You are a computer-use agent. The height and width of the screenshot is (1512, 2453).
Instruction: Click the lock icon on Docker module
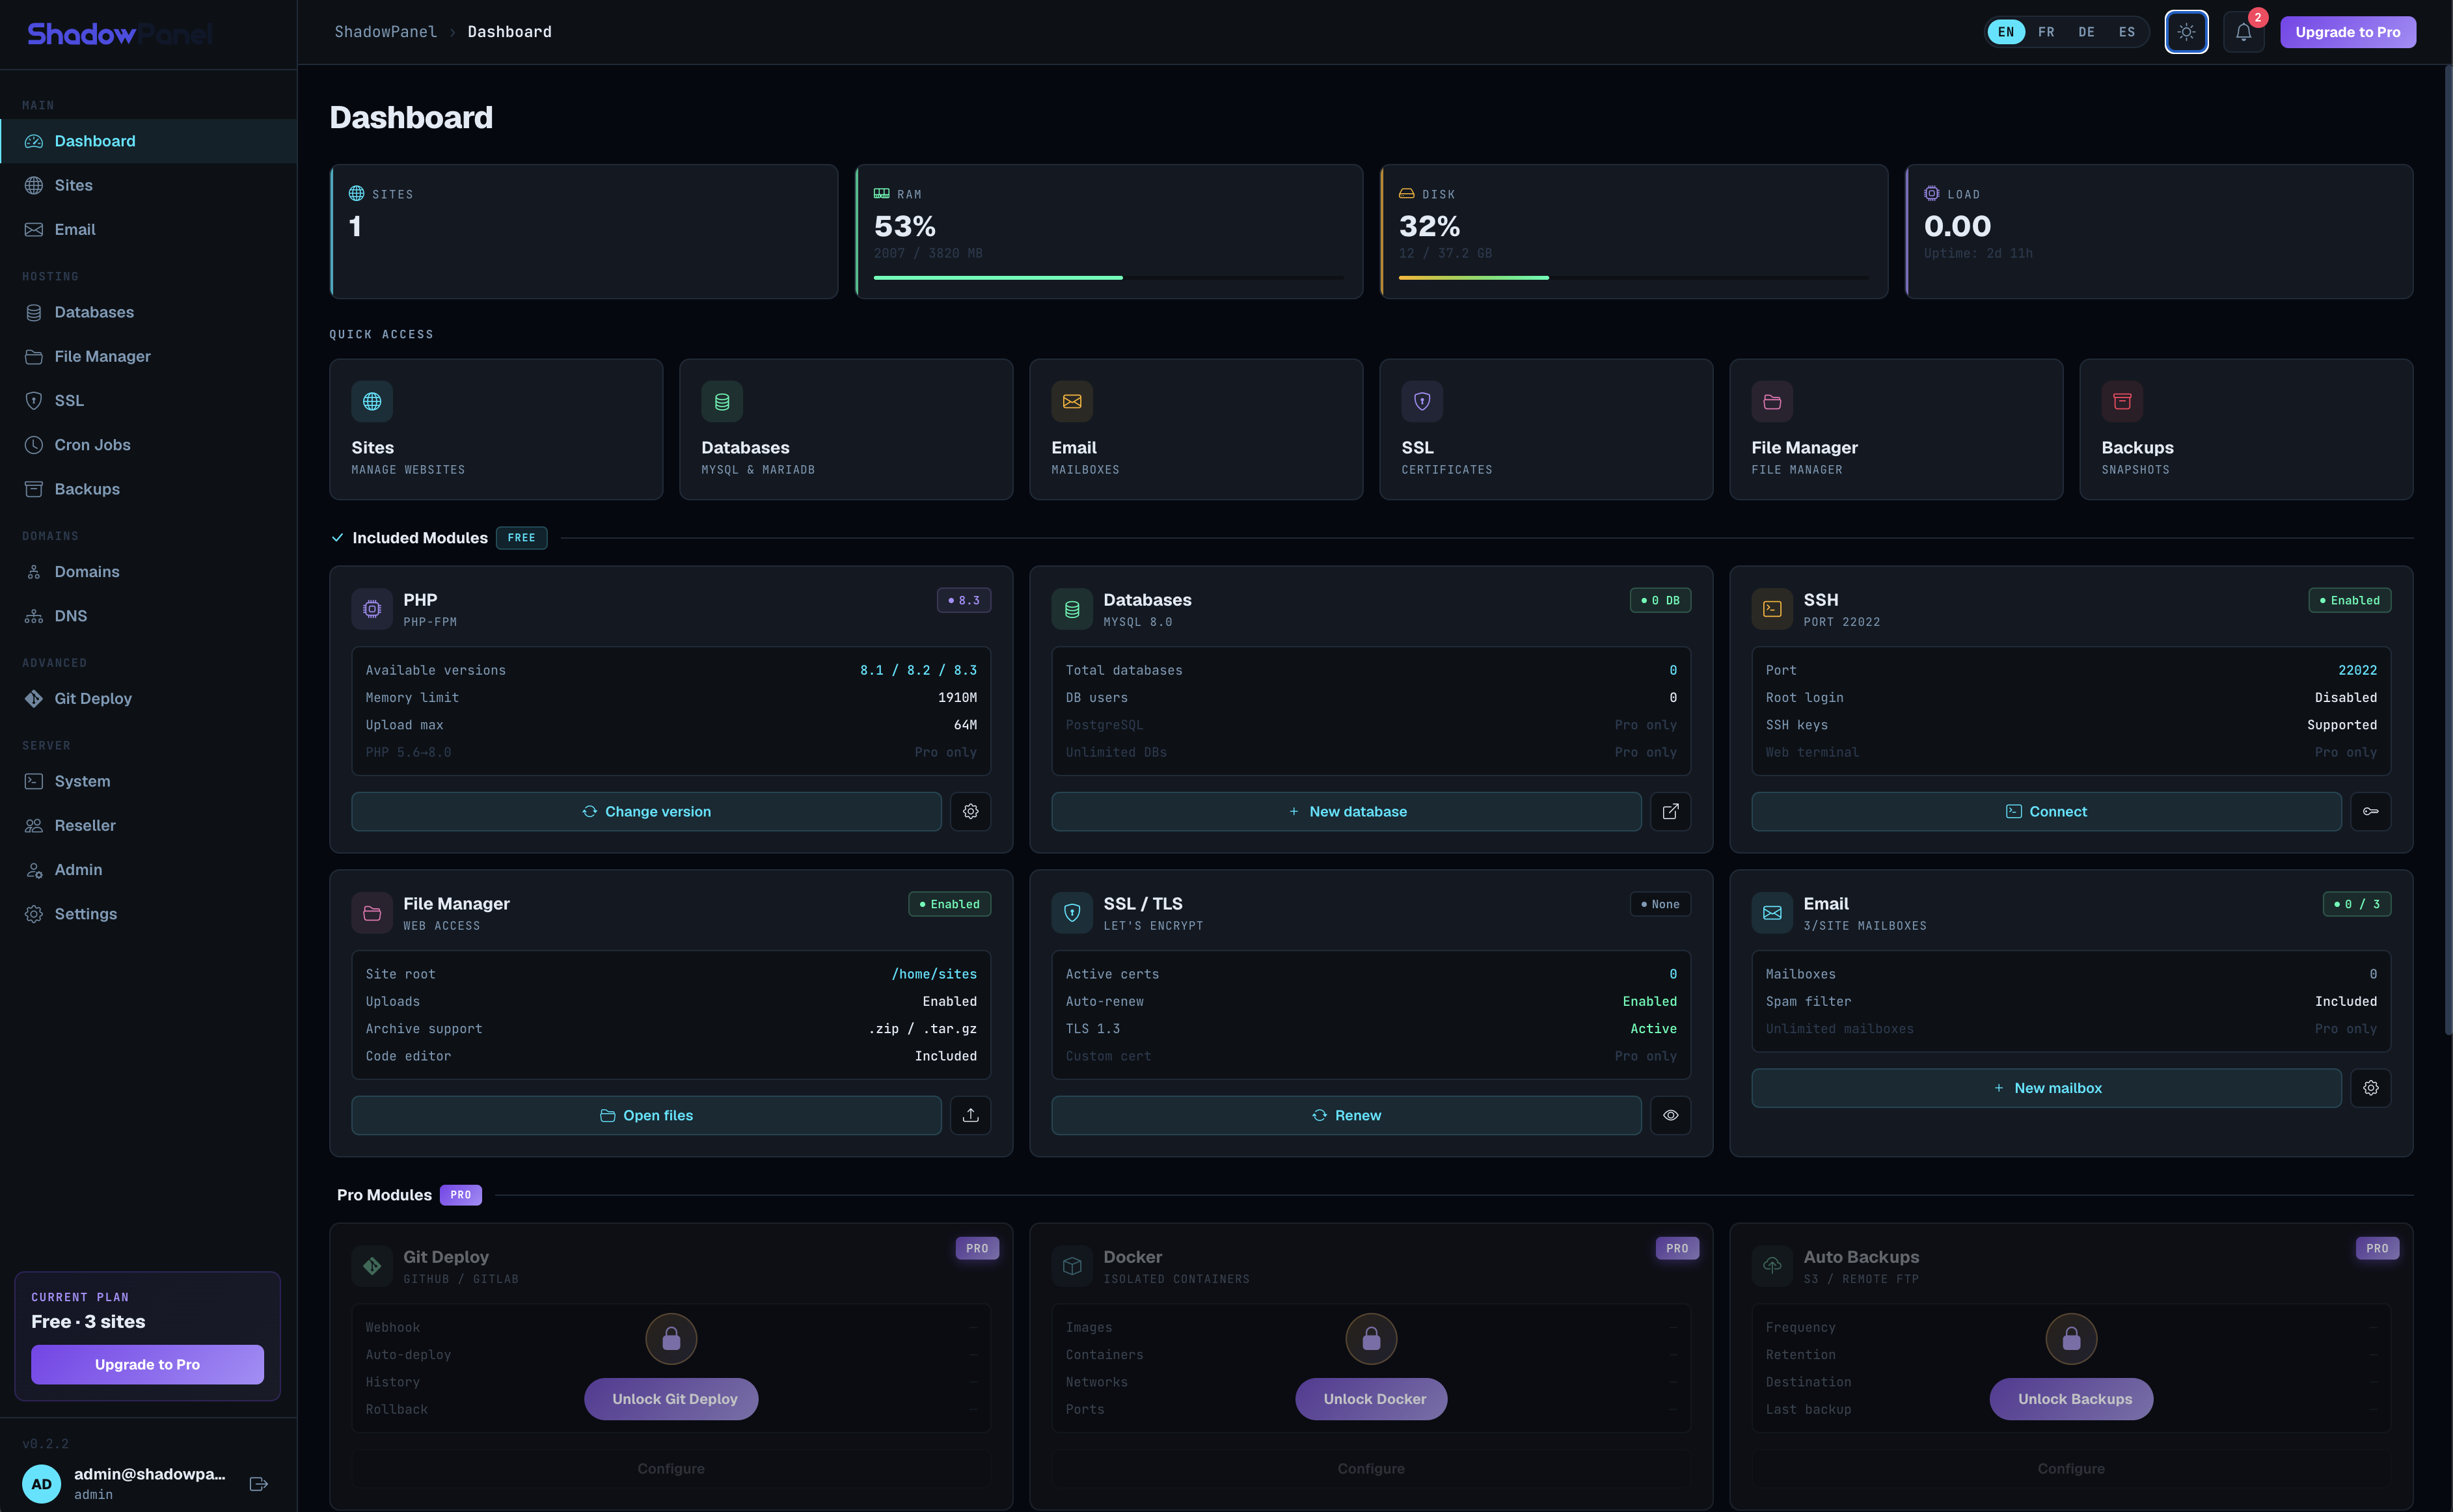pos(1371,1338)
